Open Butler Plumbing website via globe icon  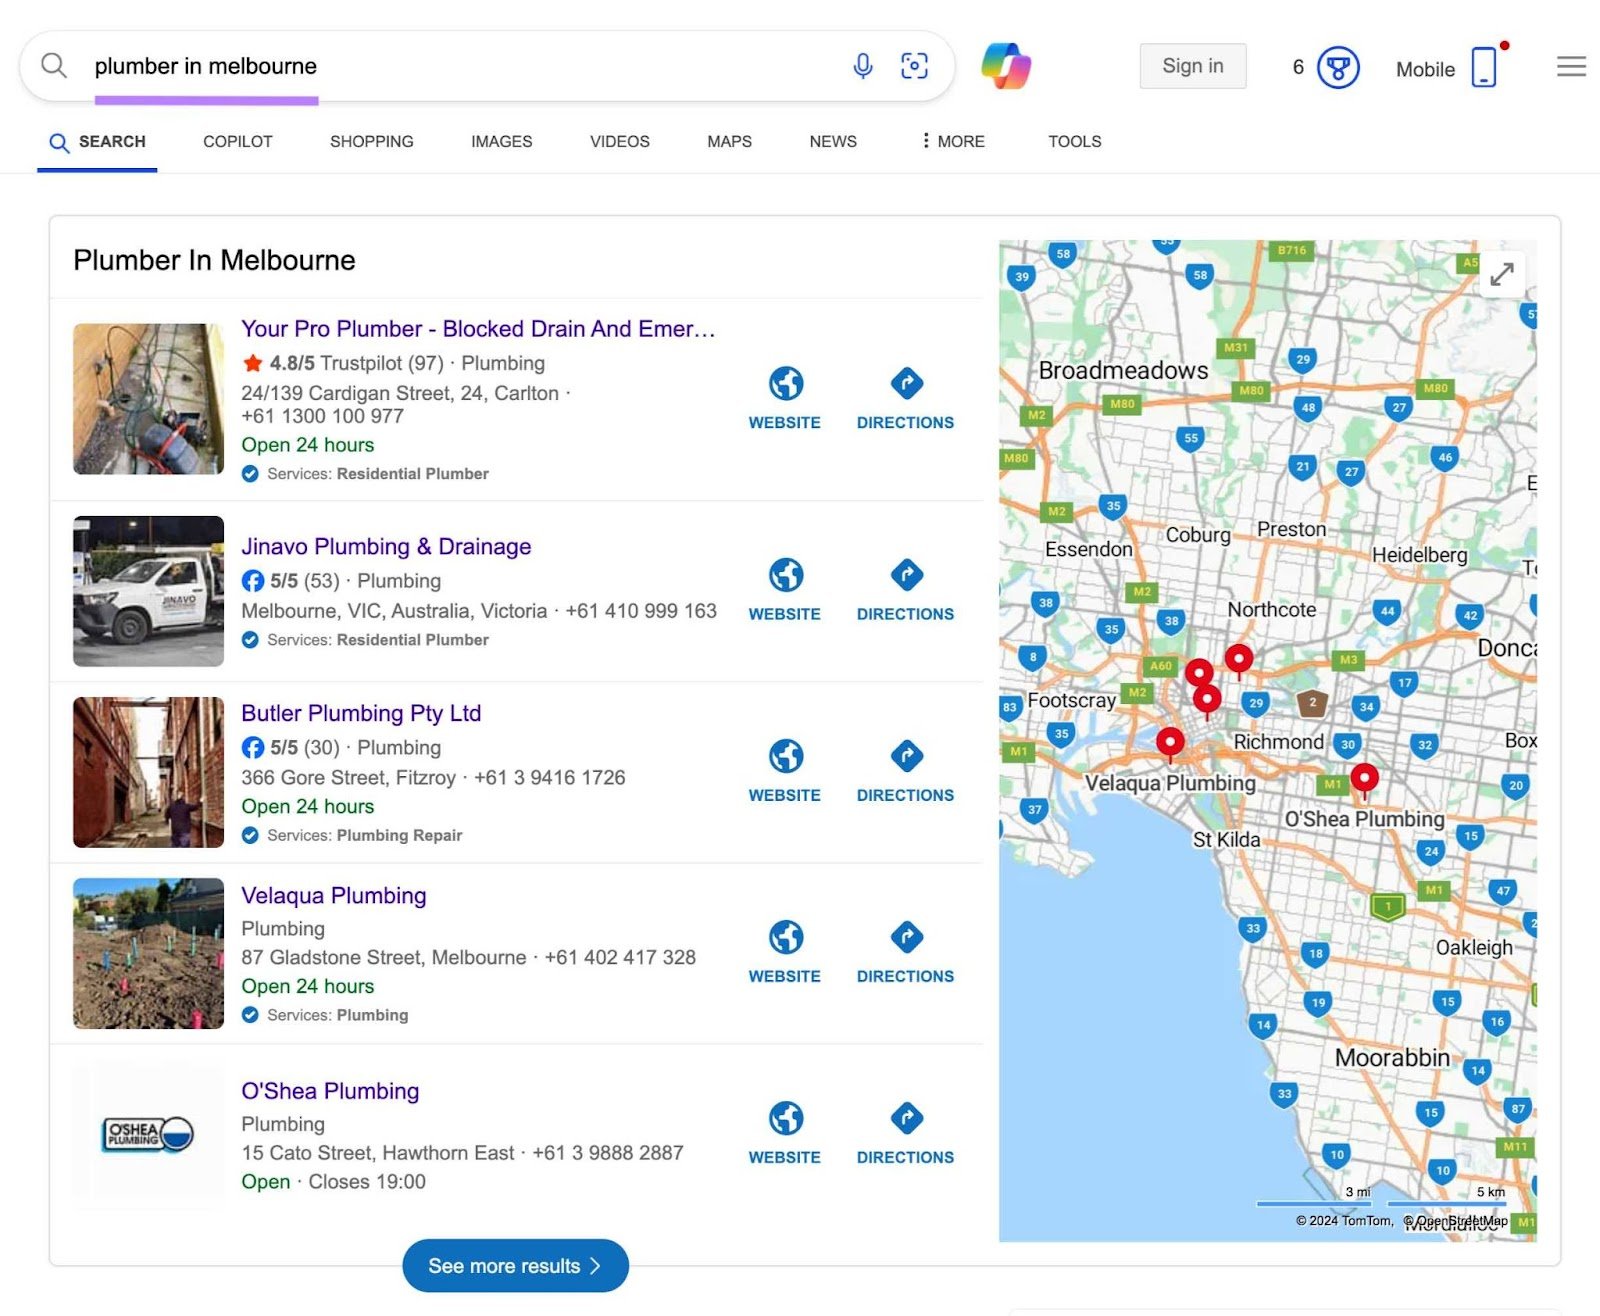[x=785, y=756]
